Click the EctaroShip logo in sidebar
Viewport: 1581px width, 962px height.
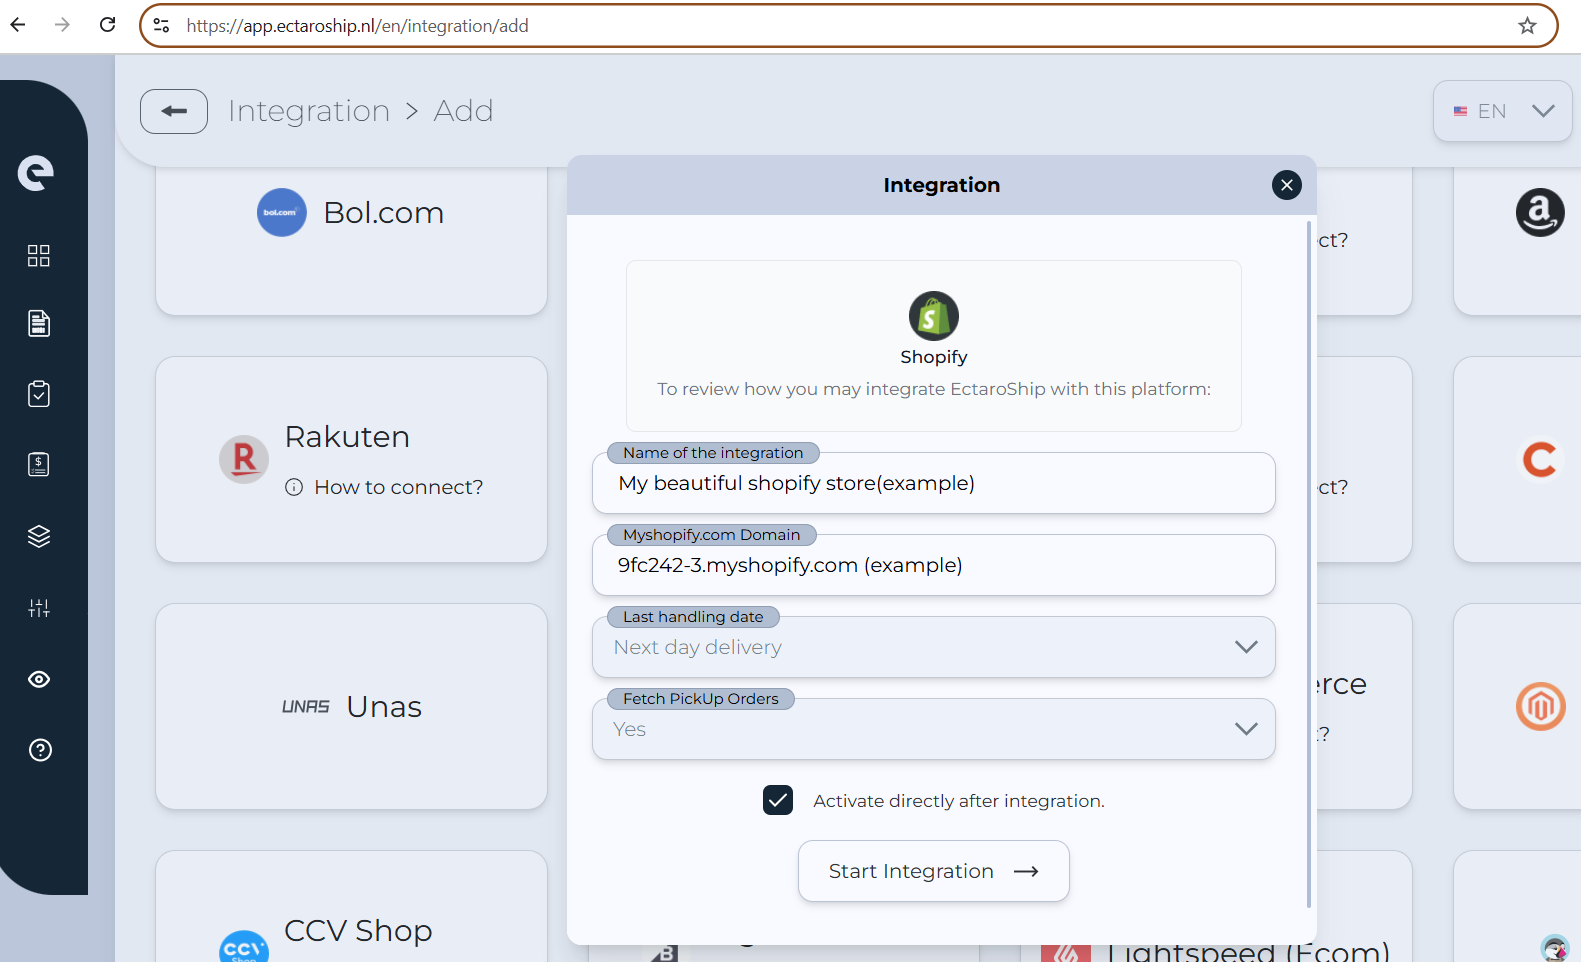point(36,173)
